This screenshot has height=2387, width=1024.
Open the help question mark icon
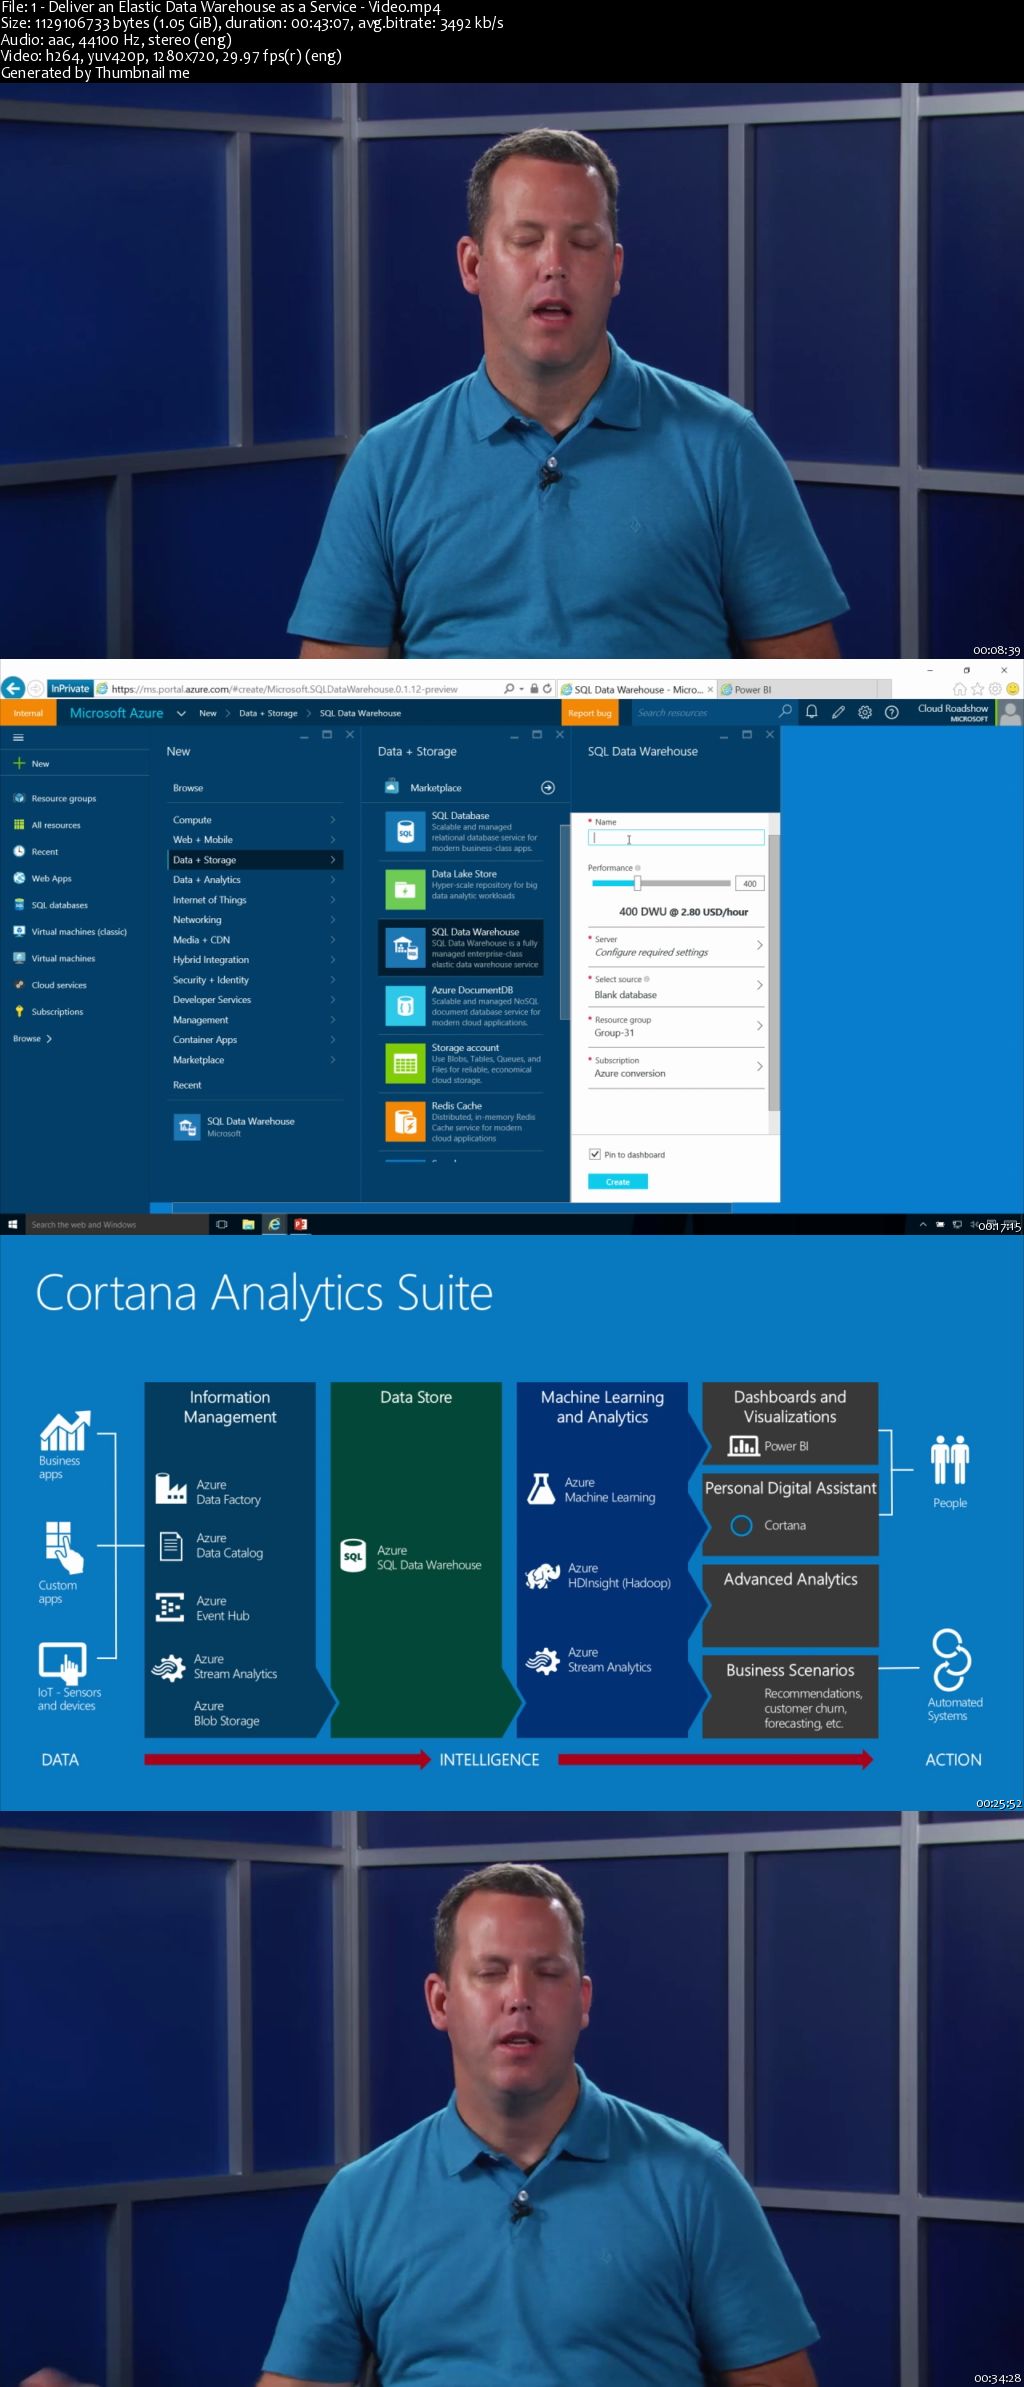click(891, 712)
